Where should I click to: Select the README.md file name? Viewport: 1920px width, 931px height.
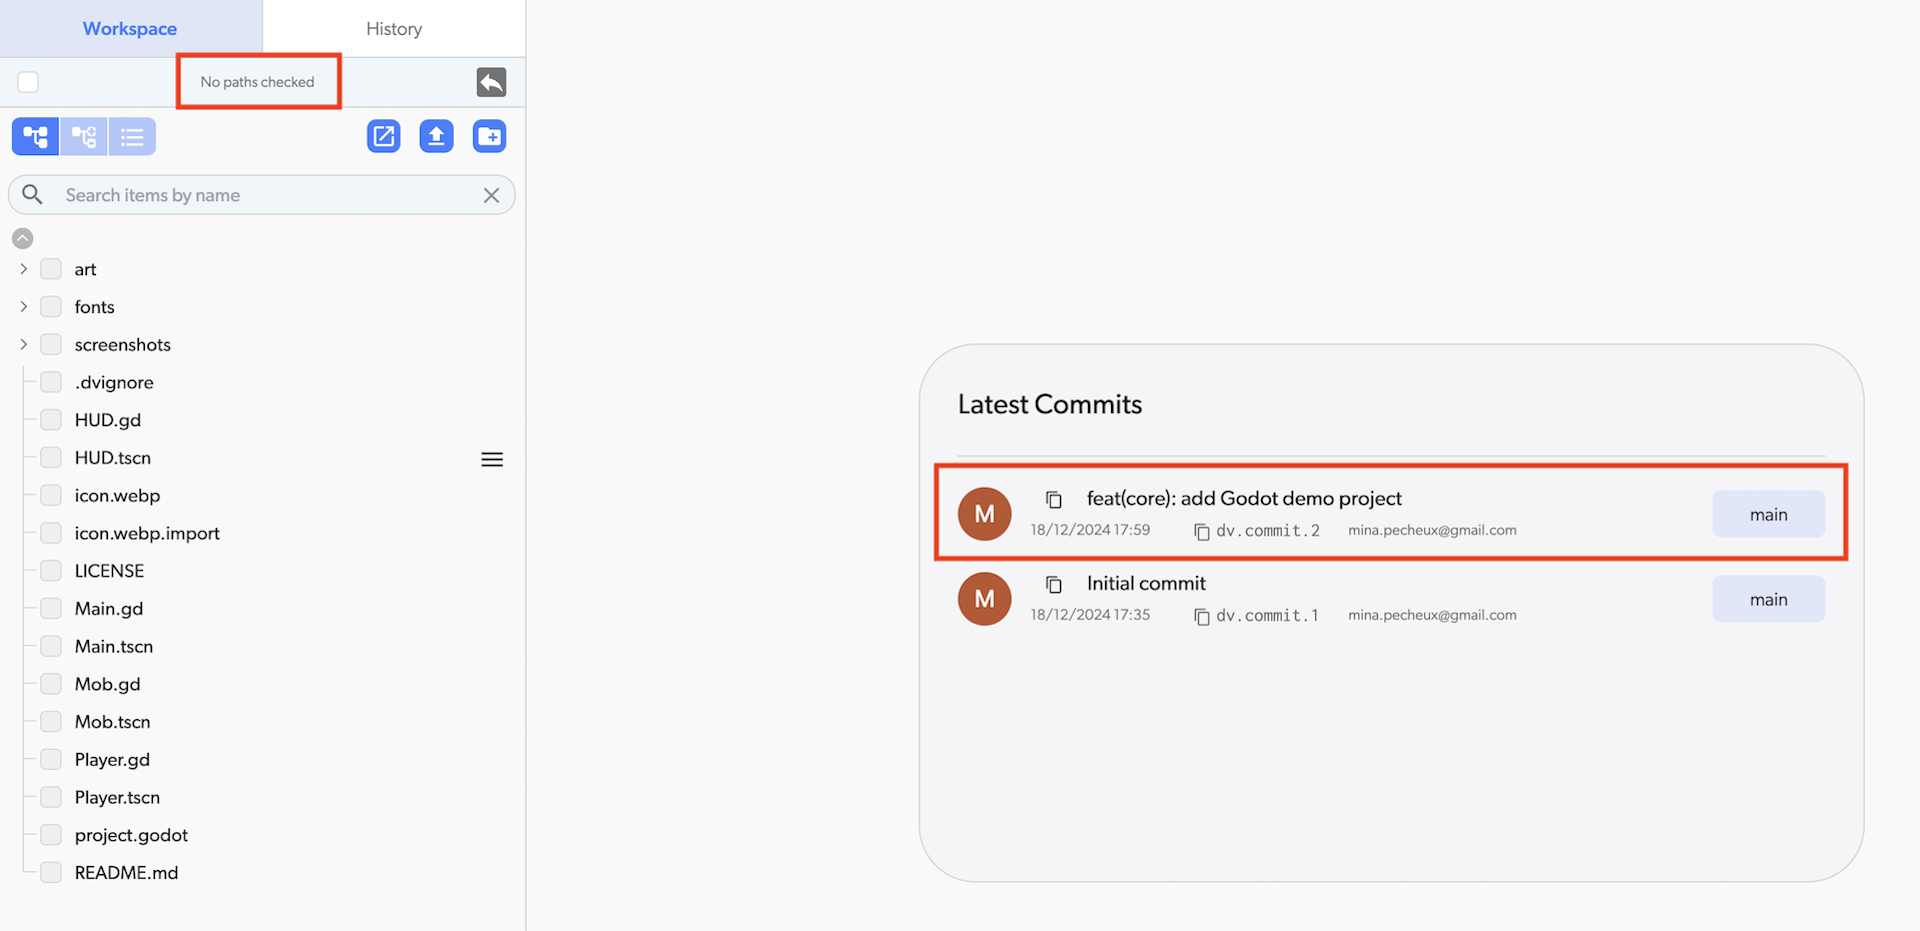coord(126,872)
